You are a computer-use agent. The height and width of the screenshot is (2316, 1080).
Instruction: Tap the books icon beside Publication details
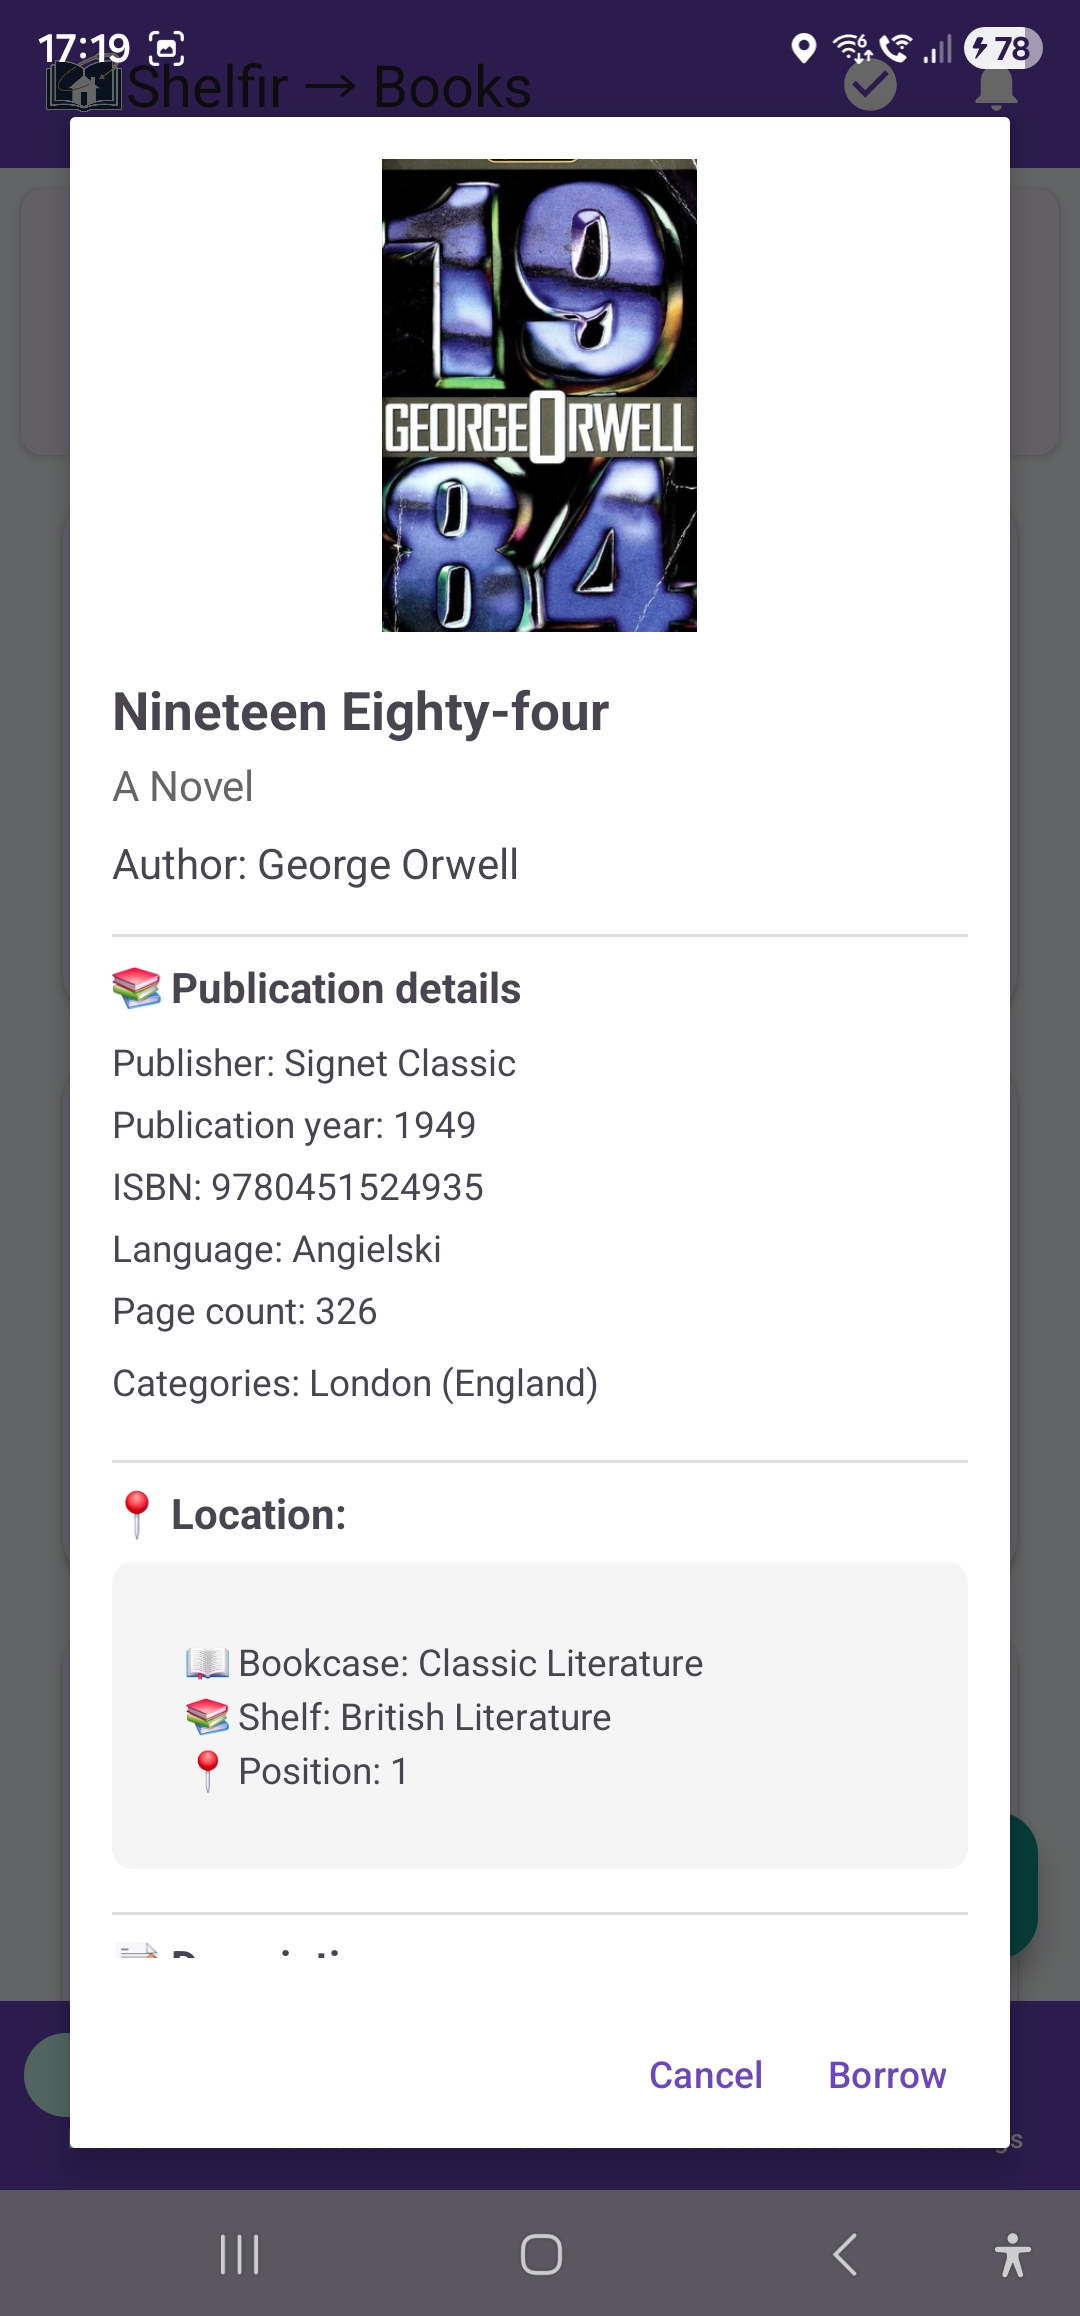[136, 988]
